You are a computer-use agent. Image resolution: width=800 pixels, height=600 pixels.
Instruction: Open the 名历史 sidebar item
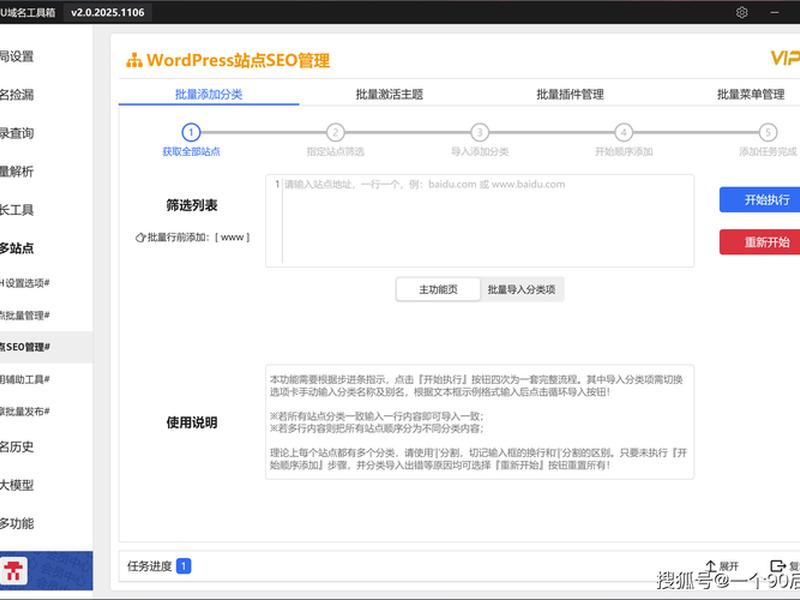pyautogui.click(x=17, y=447)
